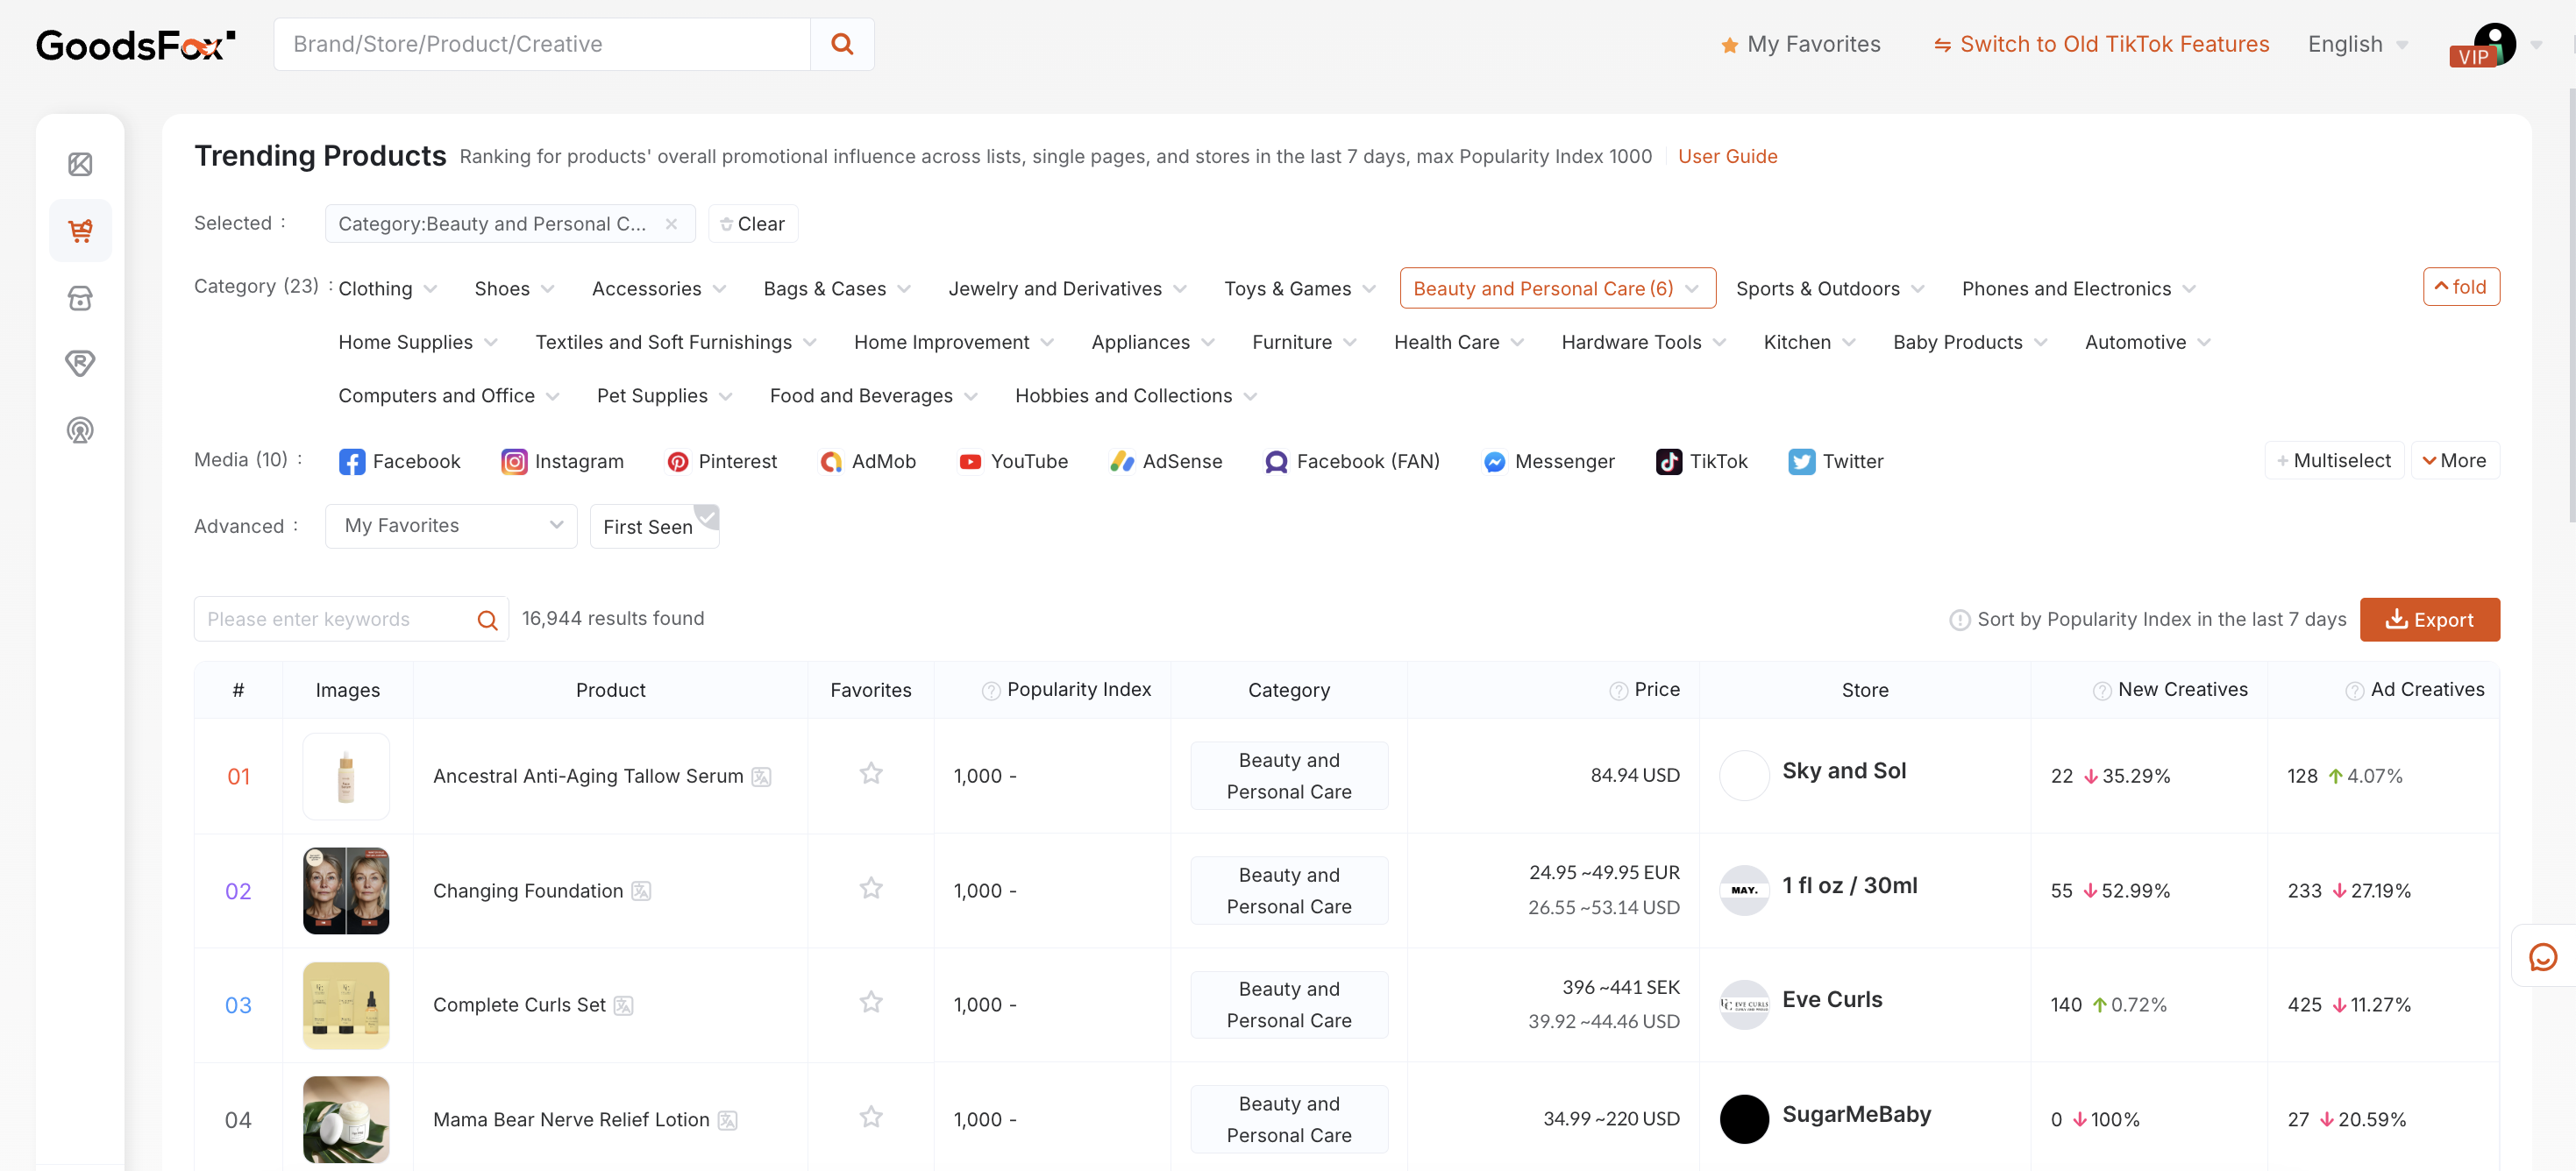
Task: Favorite the Ancestral Anti-Aging Tallow Serum star
Action: pos(870,774)
